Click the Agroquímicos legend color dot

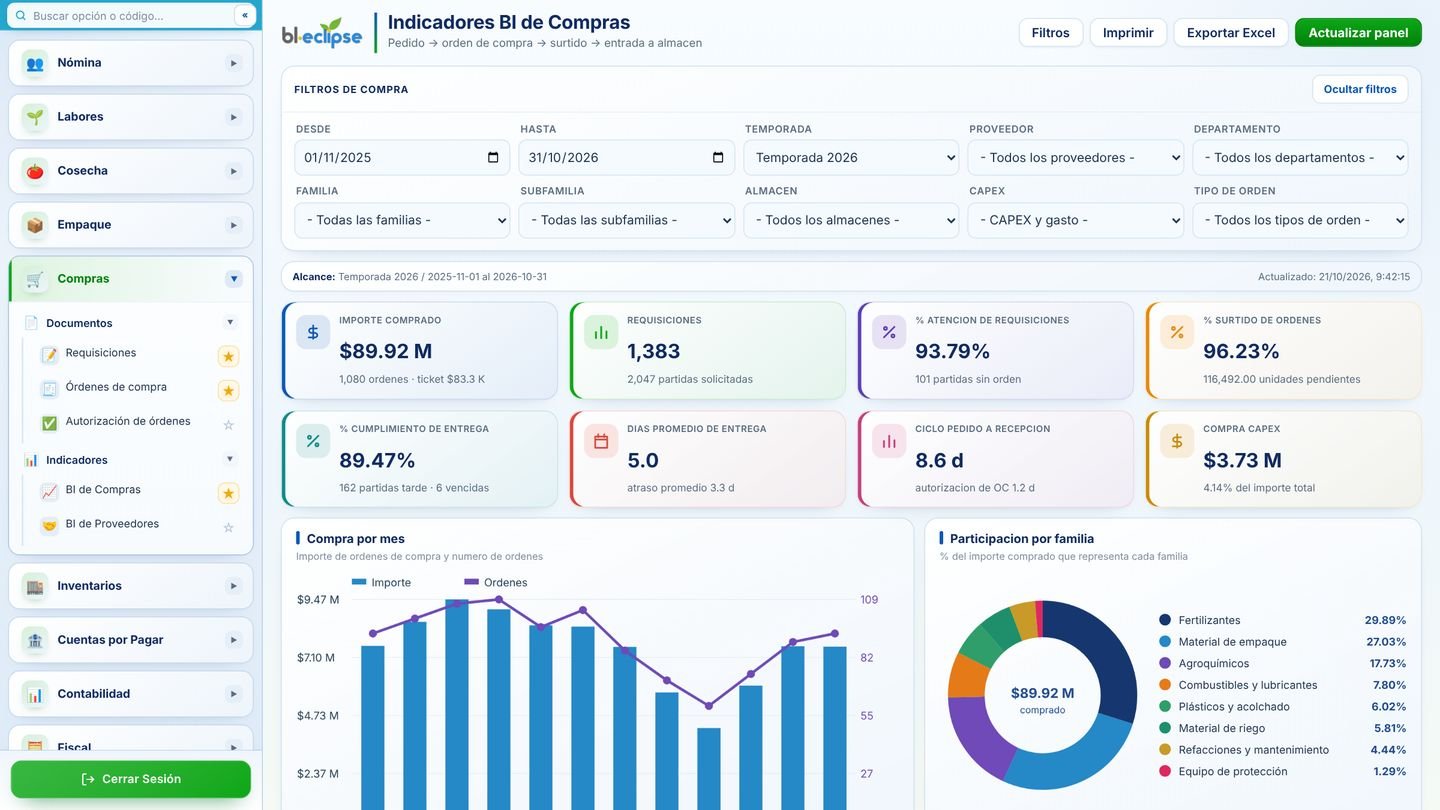point(1165,663)
